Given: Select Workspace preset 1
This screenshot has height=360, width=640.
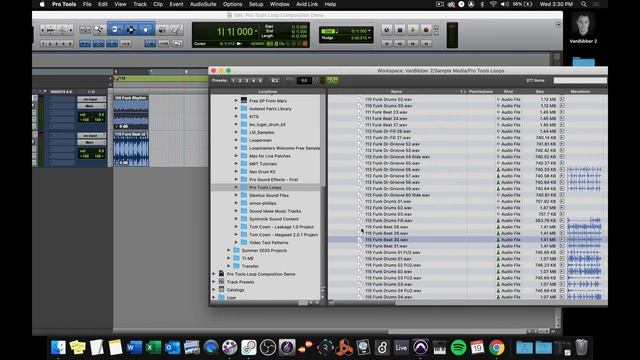Looking at the screenshot, I should pyautogui.click(x=233, y=80).
